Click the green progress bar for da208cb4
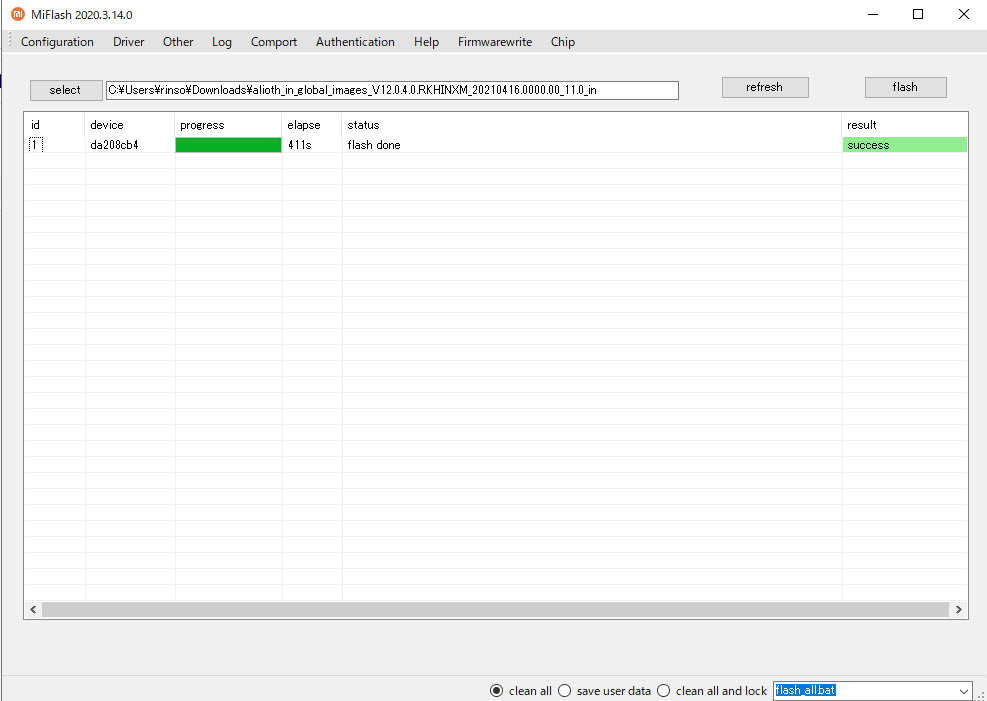Image resolution: width=987 pixels, height=701 pixels. click(228, 145)
